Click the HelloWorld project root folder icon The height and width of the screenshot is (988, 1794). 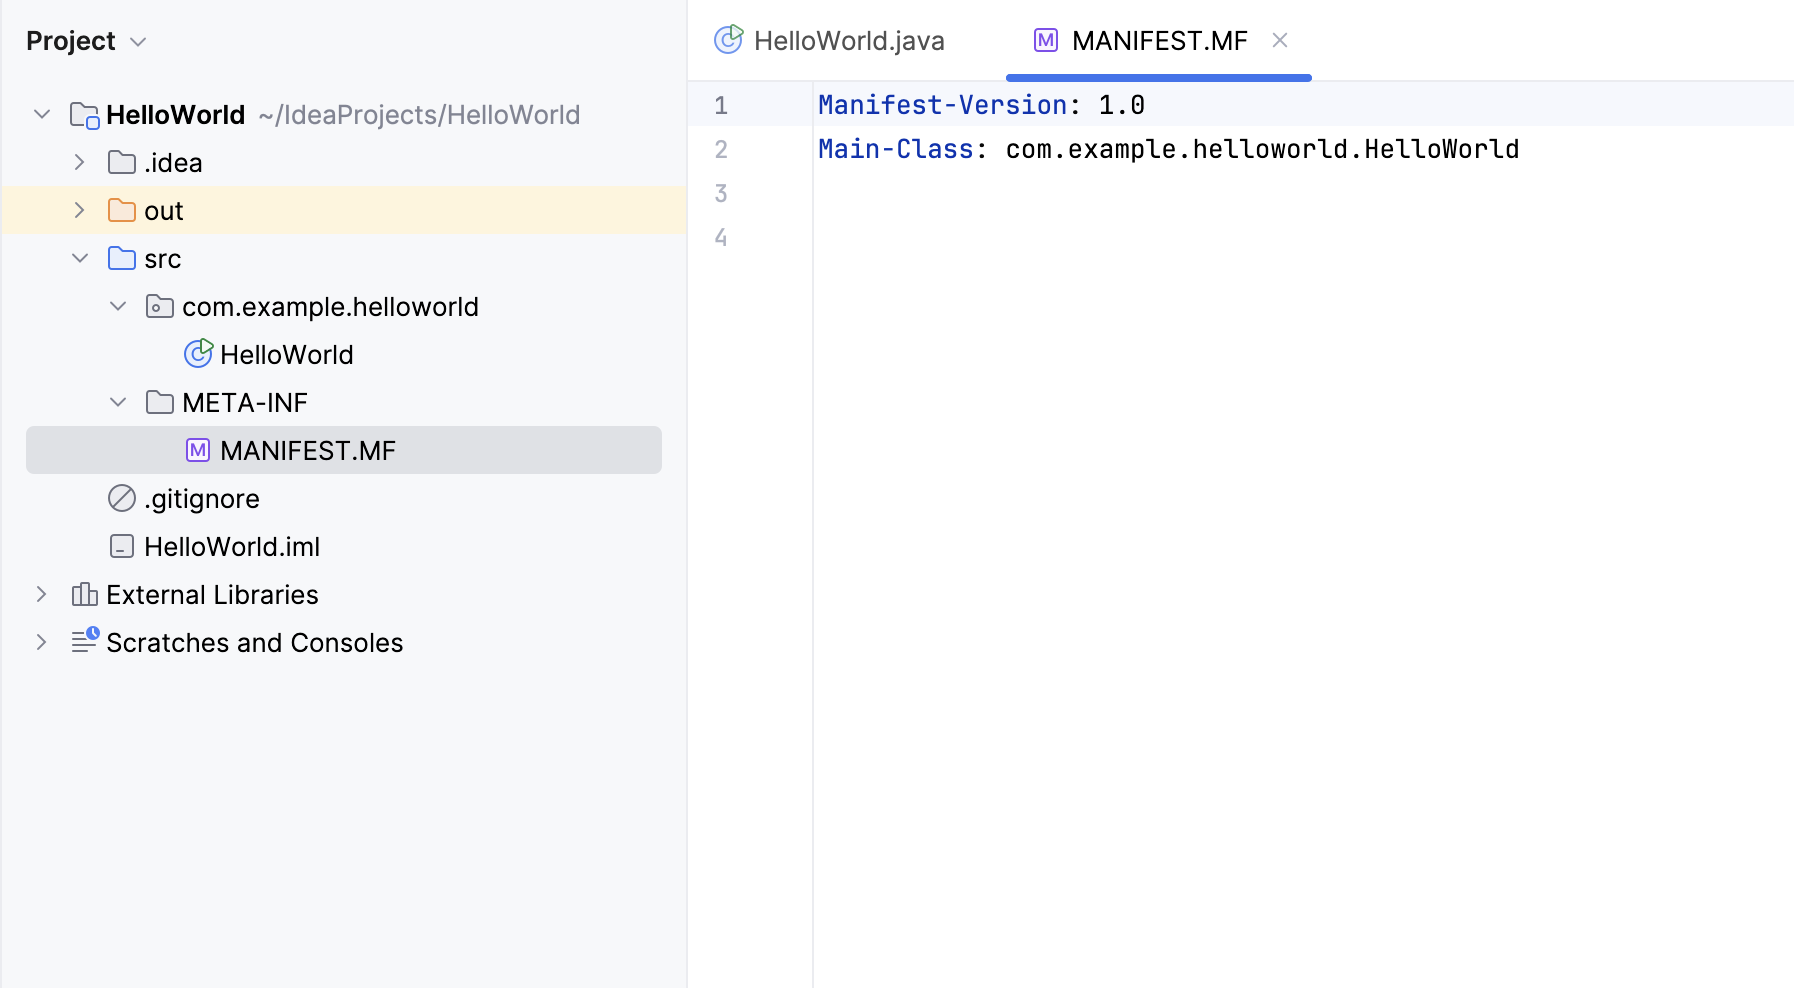pos(82,114)
